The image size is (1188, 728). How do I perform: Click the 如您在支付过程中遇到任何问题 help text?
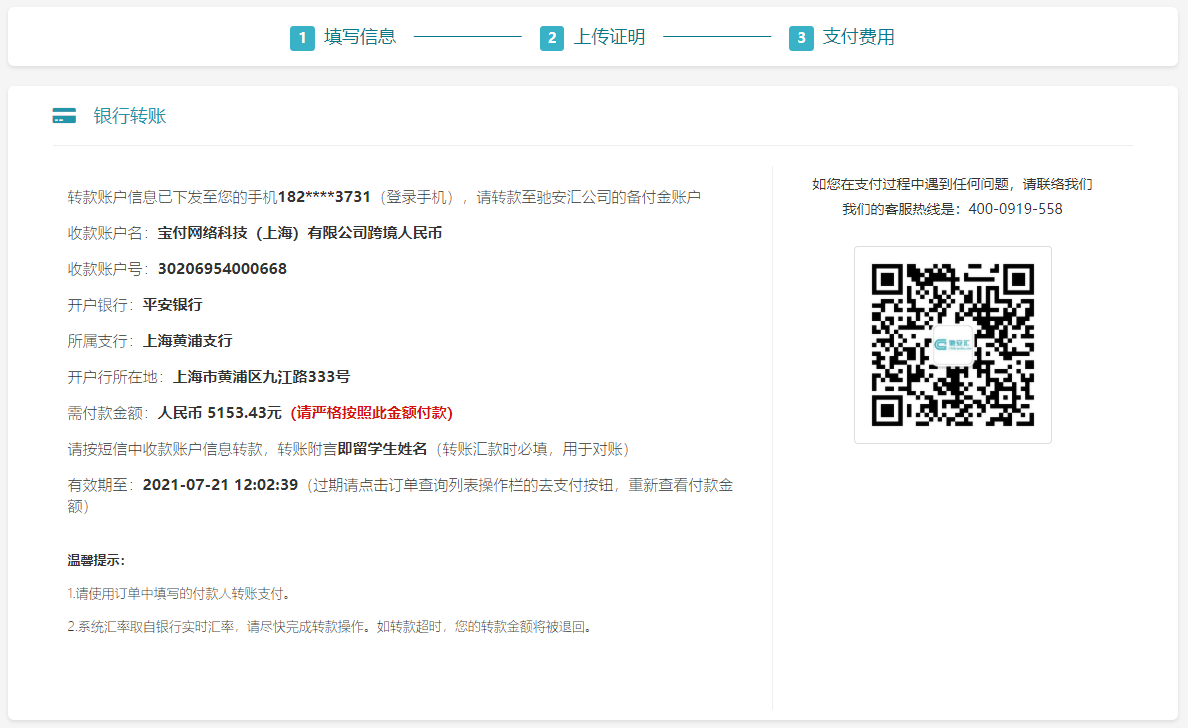point(952,184)
